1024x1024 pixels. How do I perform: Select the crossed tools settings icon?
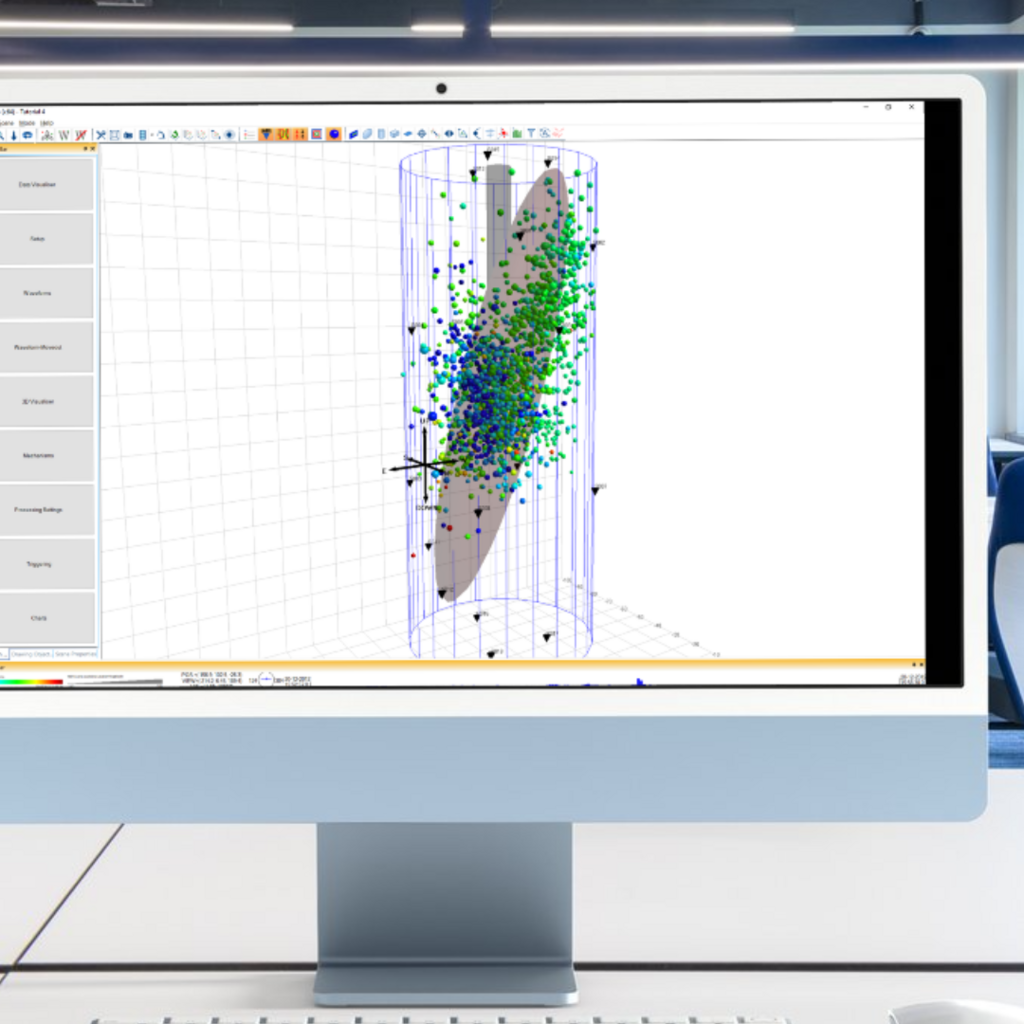[100, 135]
